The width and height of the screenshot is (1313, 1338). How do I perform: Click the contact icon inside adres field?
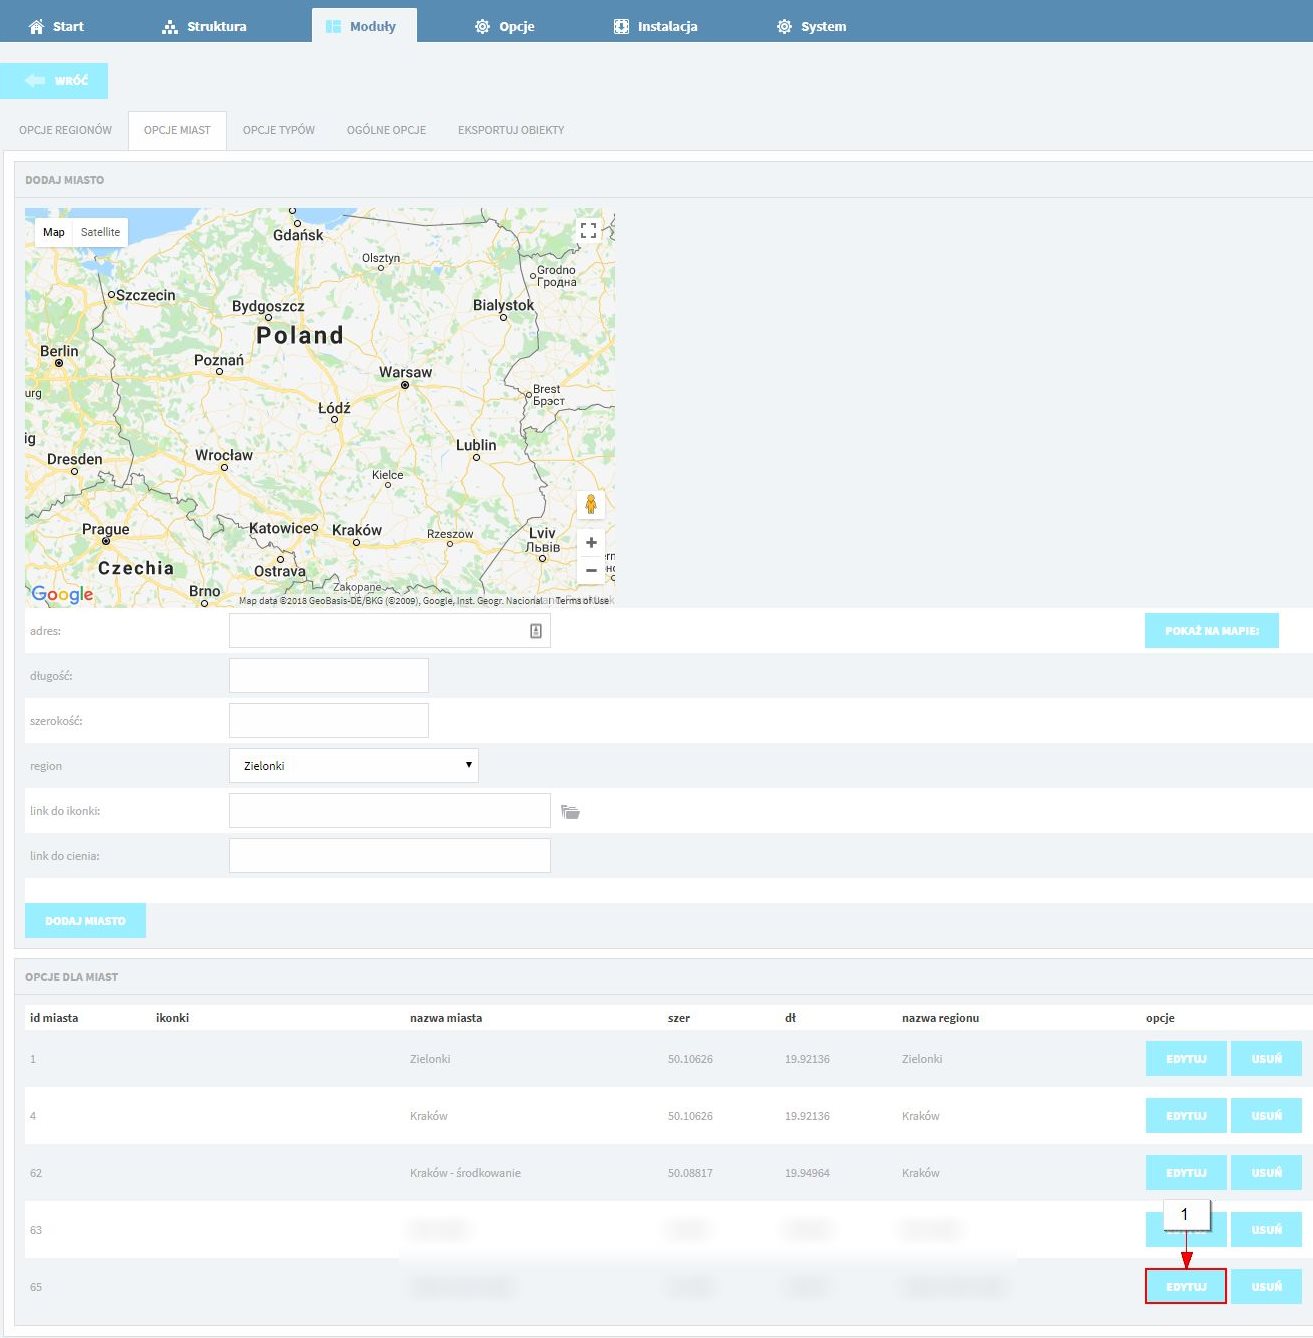point(536,631)
